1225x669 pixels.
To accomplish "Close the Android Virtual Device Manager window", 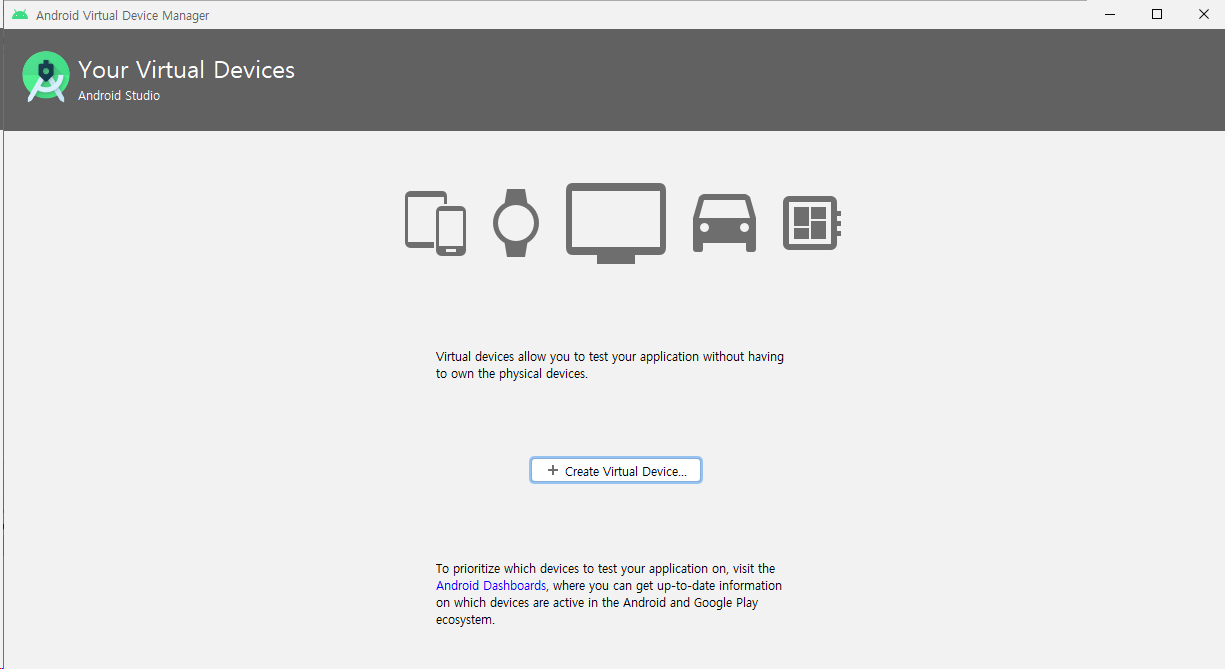I will point(1203,15).
